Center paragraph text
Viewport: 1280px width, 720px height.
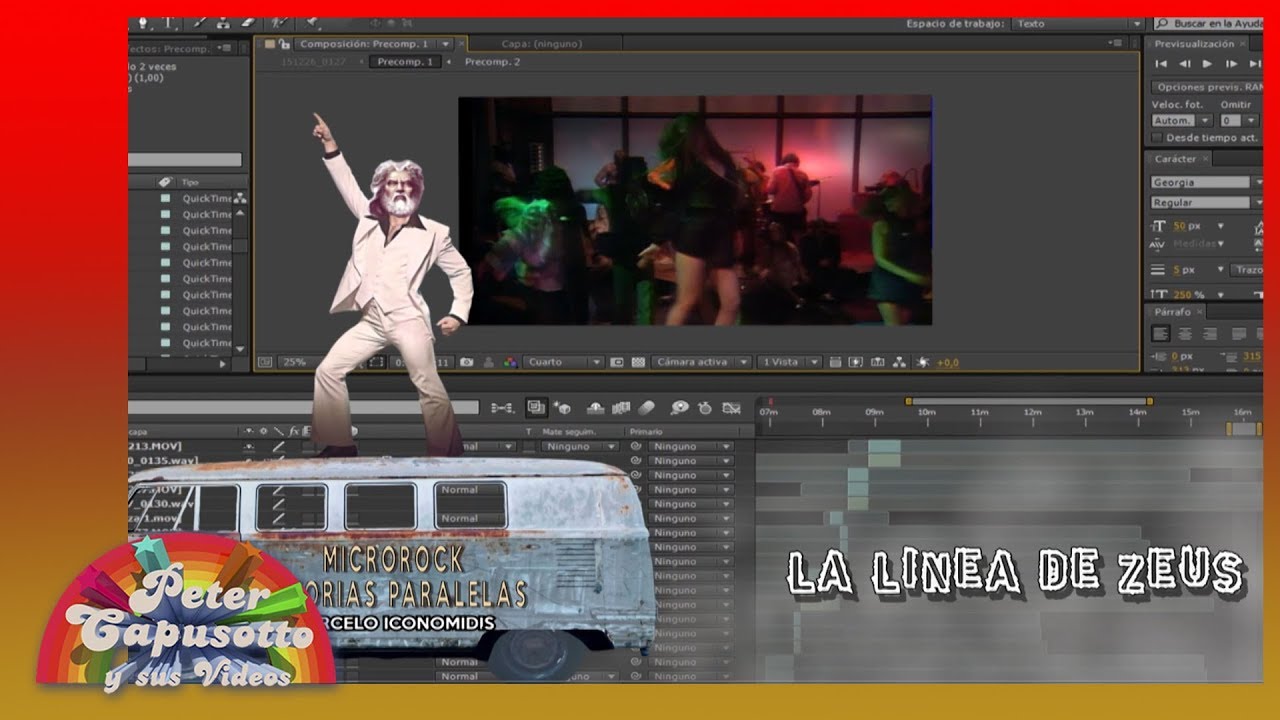tap(1185, 334)
